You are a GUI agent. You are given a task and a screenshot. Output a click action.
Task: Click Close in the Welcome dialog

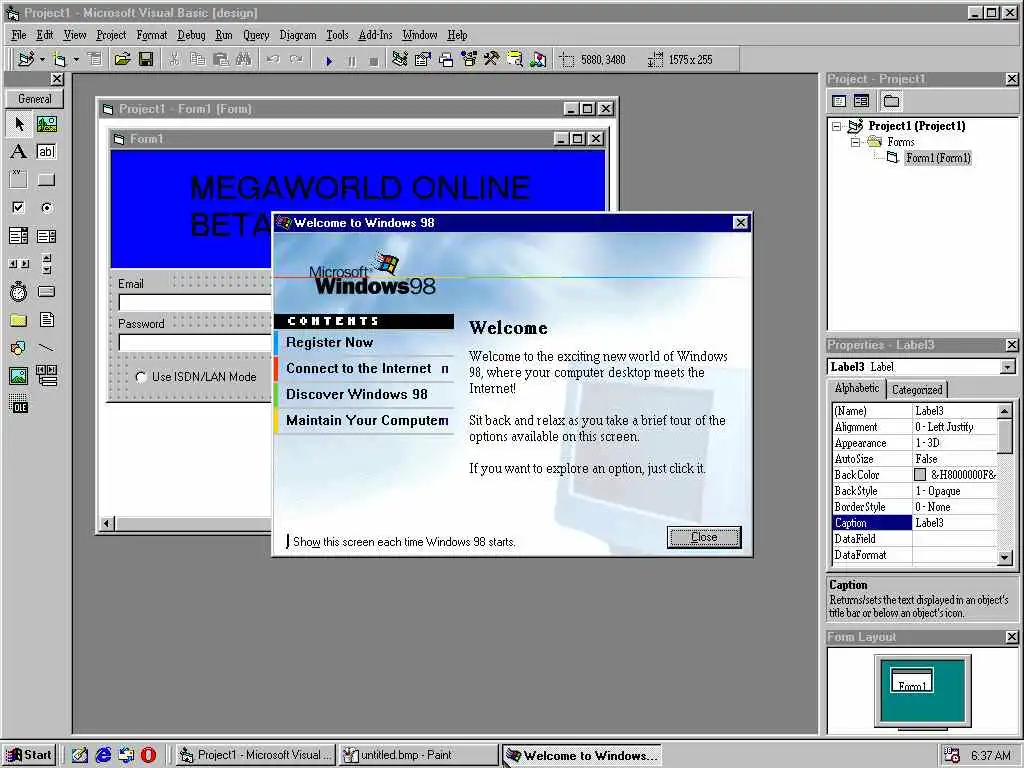point(704,537)
